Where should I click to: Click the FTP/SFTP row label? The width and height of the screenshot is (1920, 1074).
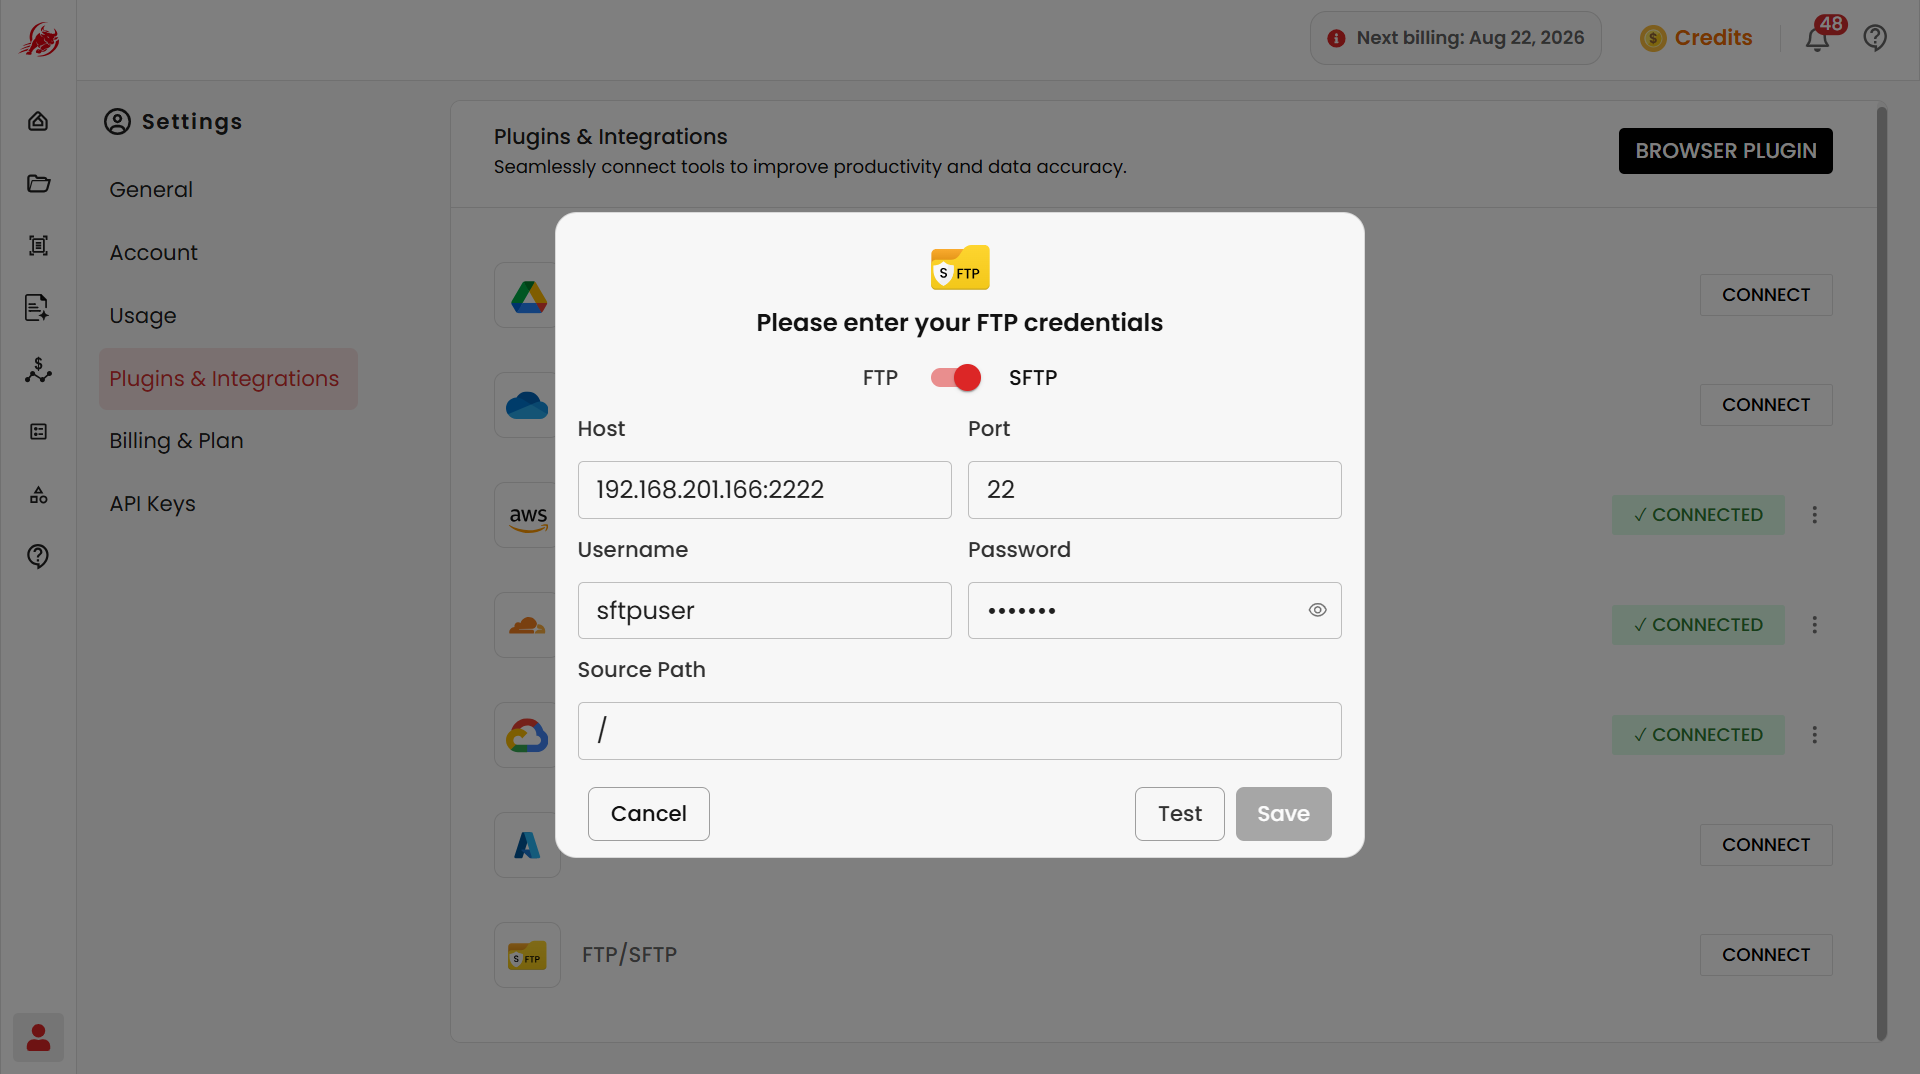point(630,955)
